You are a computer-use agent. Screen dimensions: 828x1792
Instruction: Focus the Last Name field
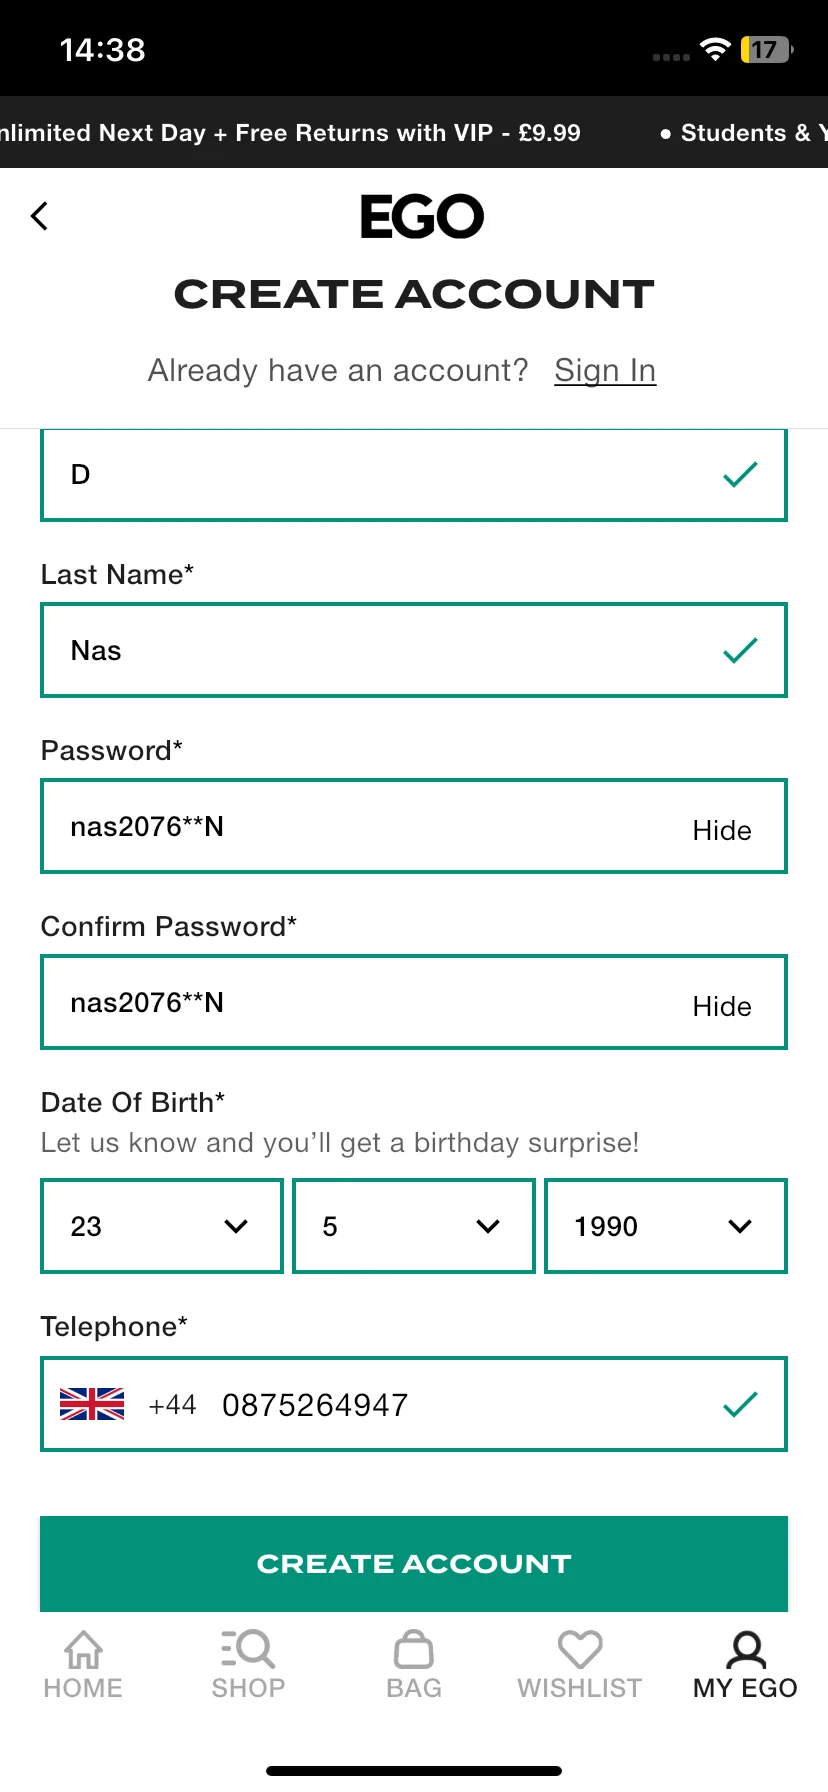[x=414, y=650]
